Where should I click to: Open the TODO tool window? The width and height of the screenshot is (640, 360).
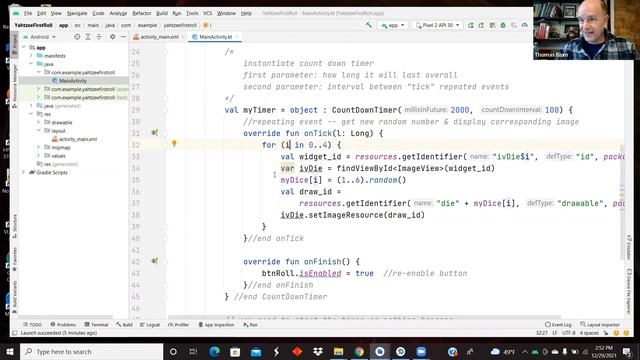33,324
